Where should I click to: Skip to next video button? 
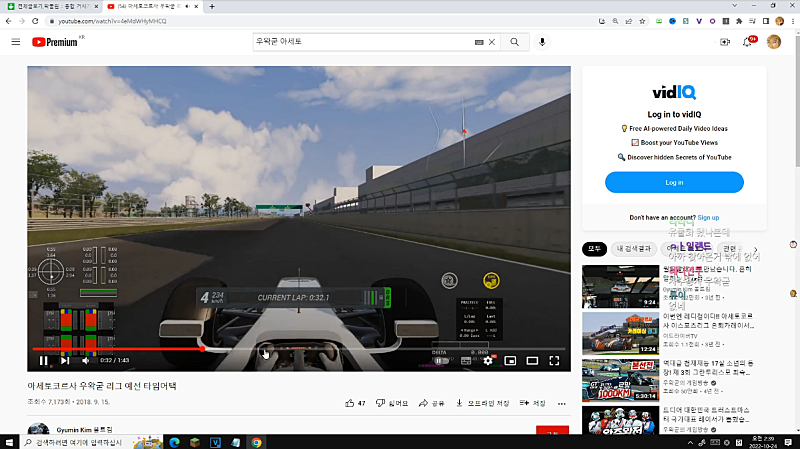point(65,361)
